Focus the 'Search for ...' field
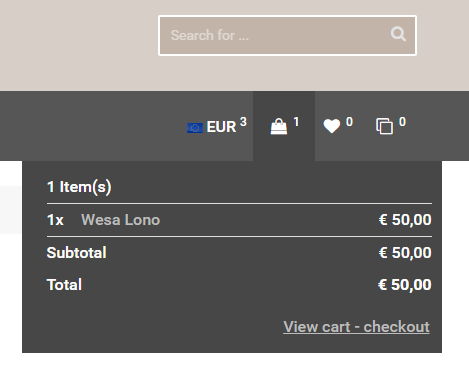This screenshot has width=469, height=384. click(x=287, y=35)
